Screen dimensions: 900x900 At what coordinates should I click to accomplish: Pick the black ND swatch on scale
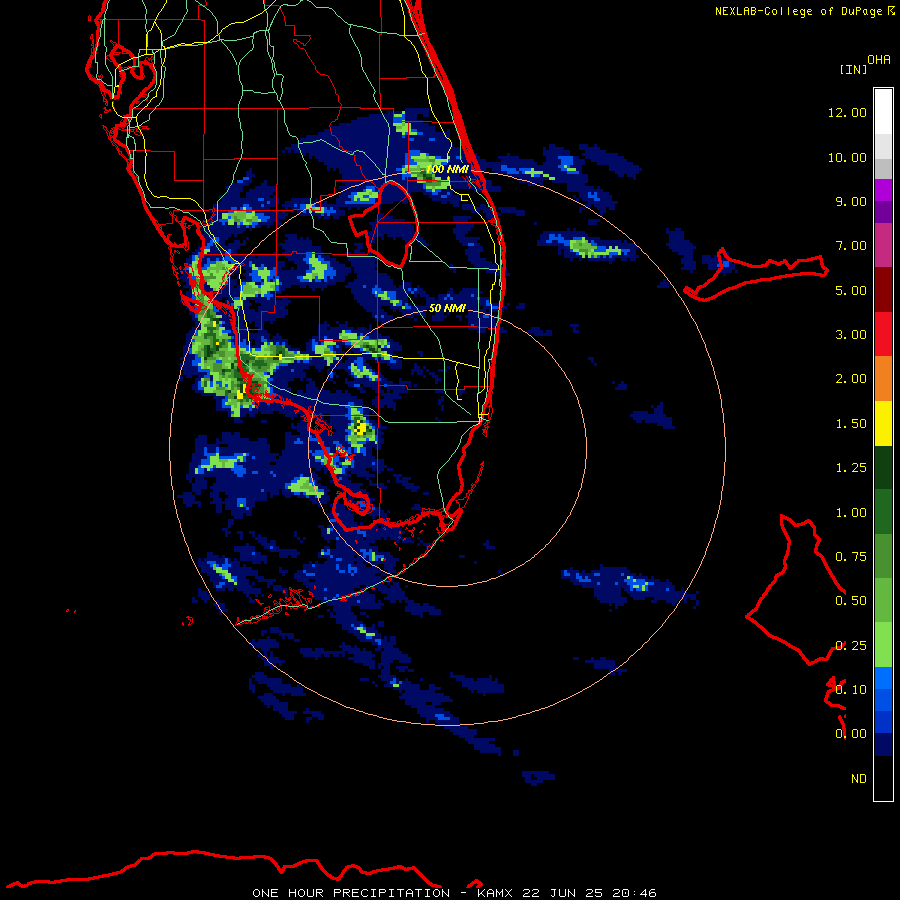tap(883, 778)
